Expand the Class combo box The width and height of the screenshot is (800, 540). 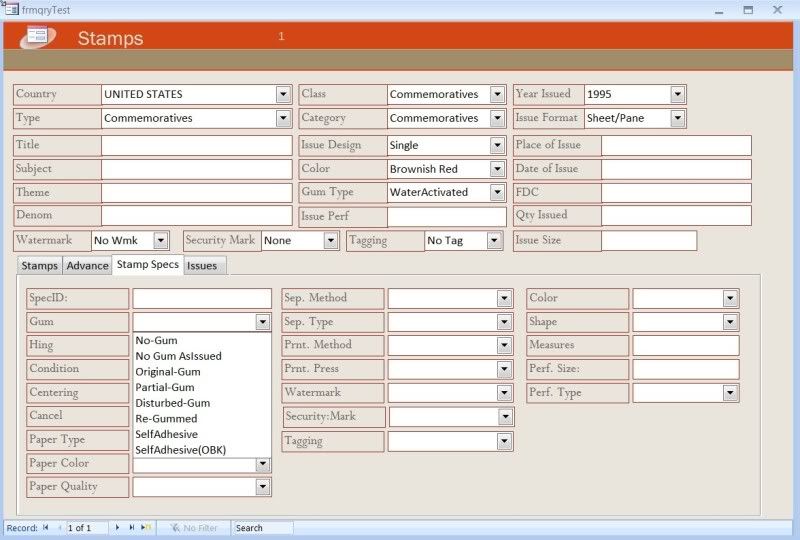coord(497,94)
